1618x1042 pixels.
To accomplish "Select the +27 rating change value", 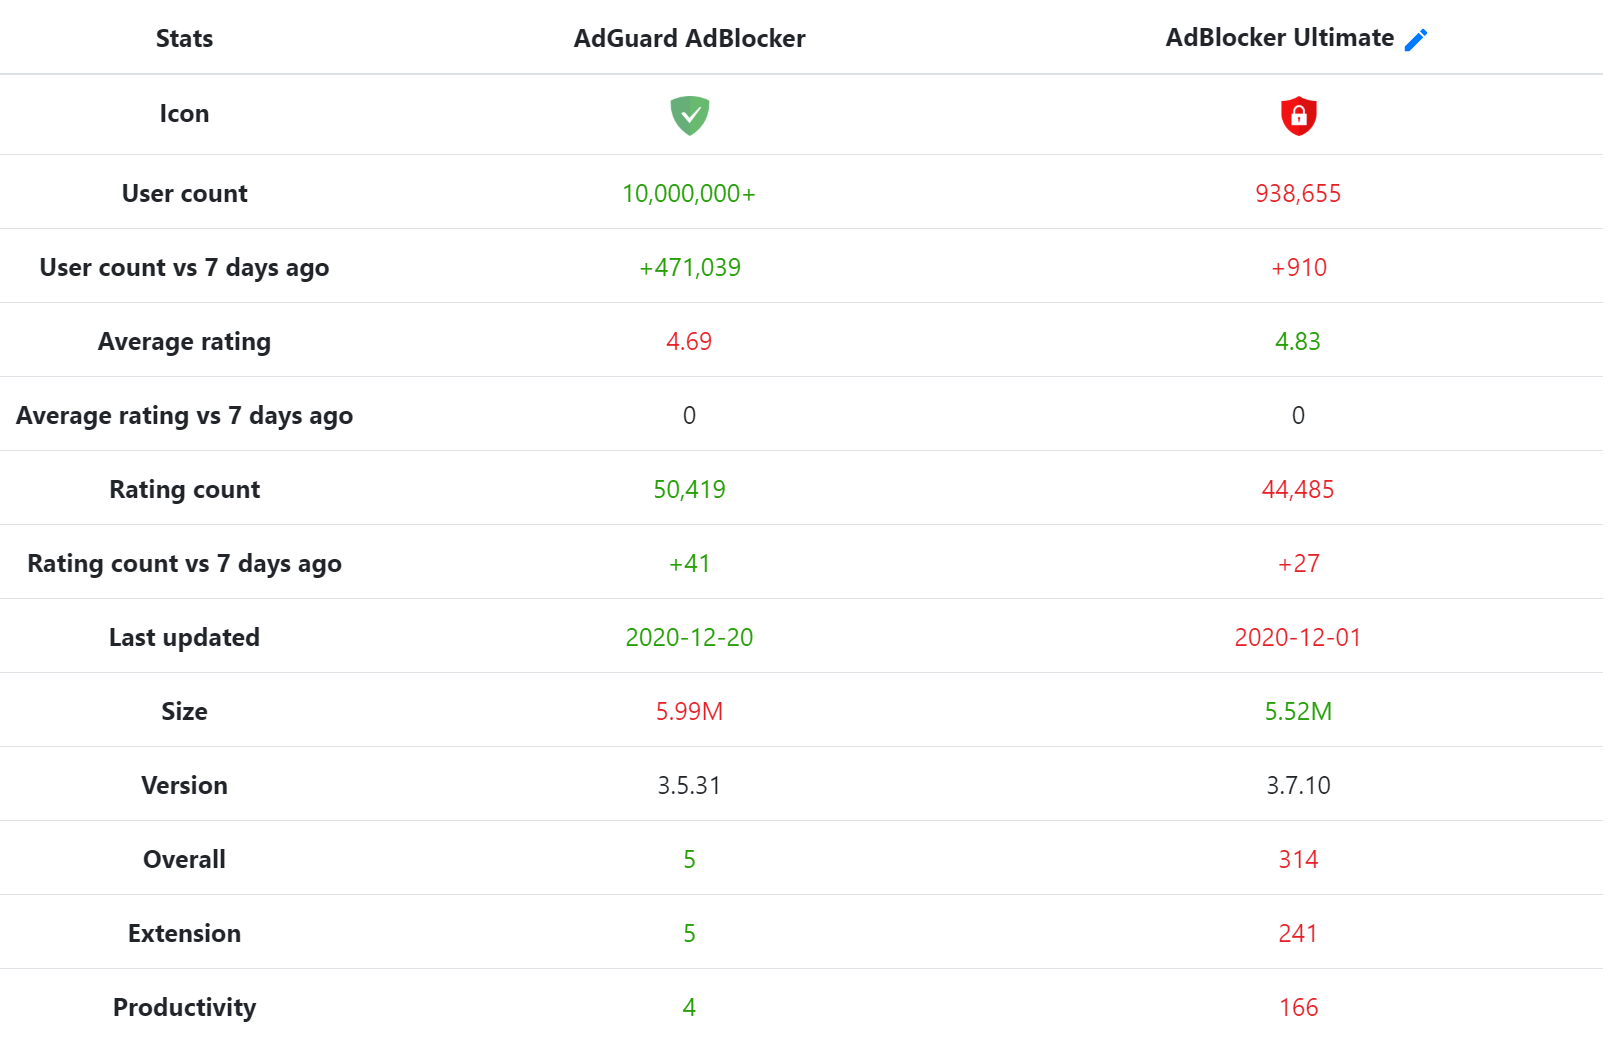I will tap(1298, 564).
